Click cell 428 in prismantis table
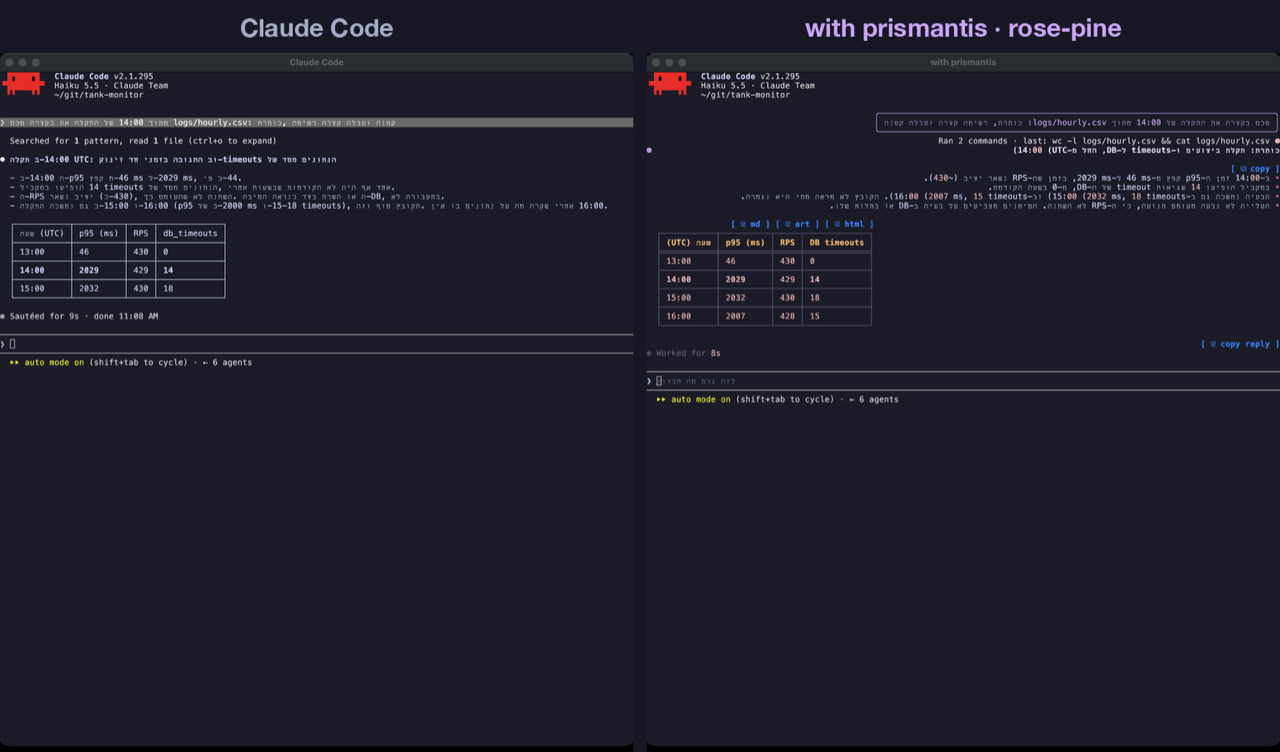Viewport: 1280px width, 752px height. pos(787,316)
